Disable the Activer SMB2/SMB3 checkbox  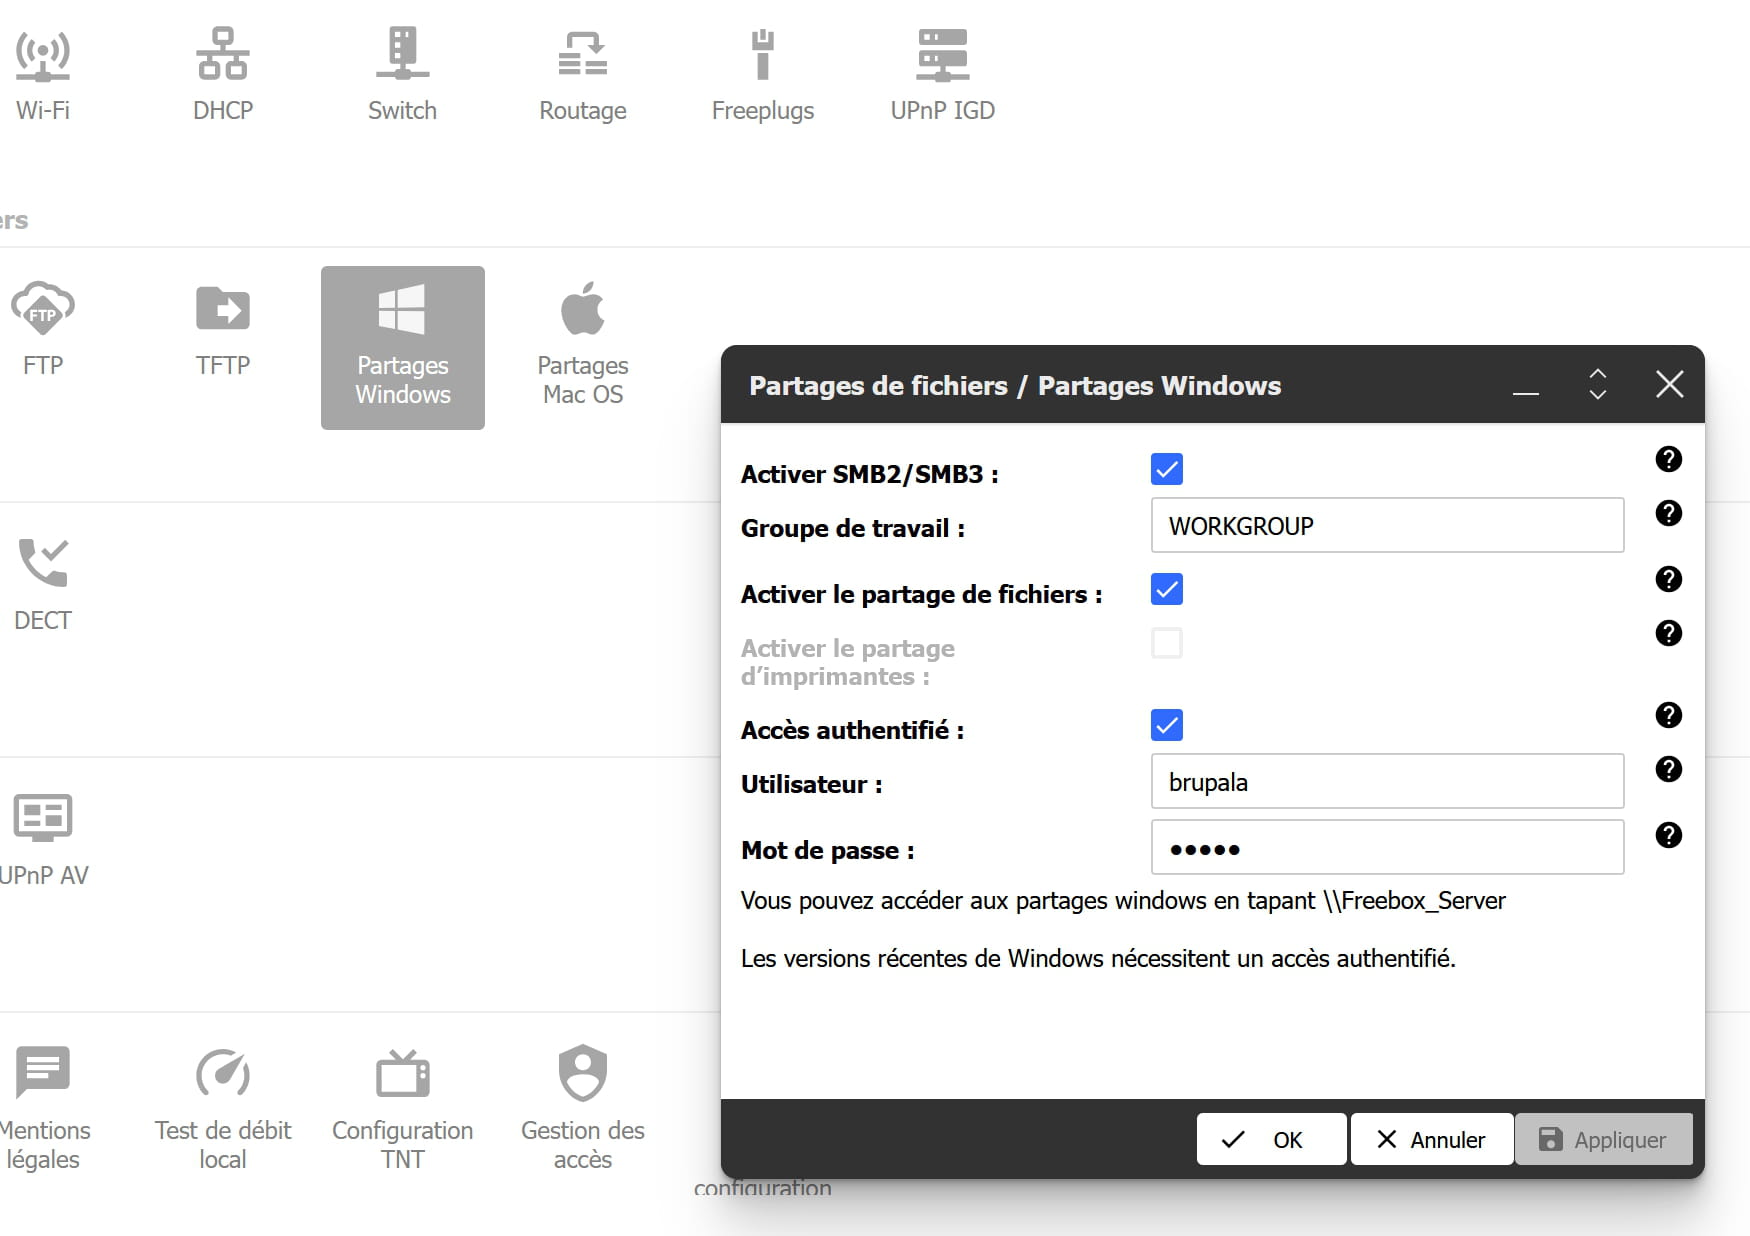pyautogui.click(x=1167, y=469)
